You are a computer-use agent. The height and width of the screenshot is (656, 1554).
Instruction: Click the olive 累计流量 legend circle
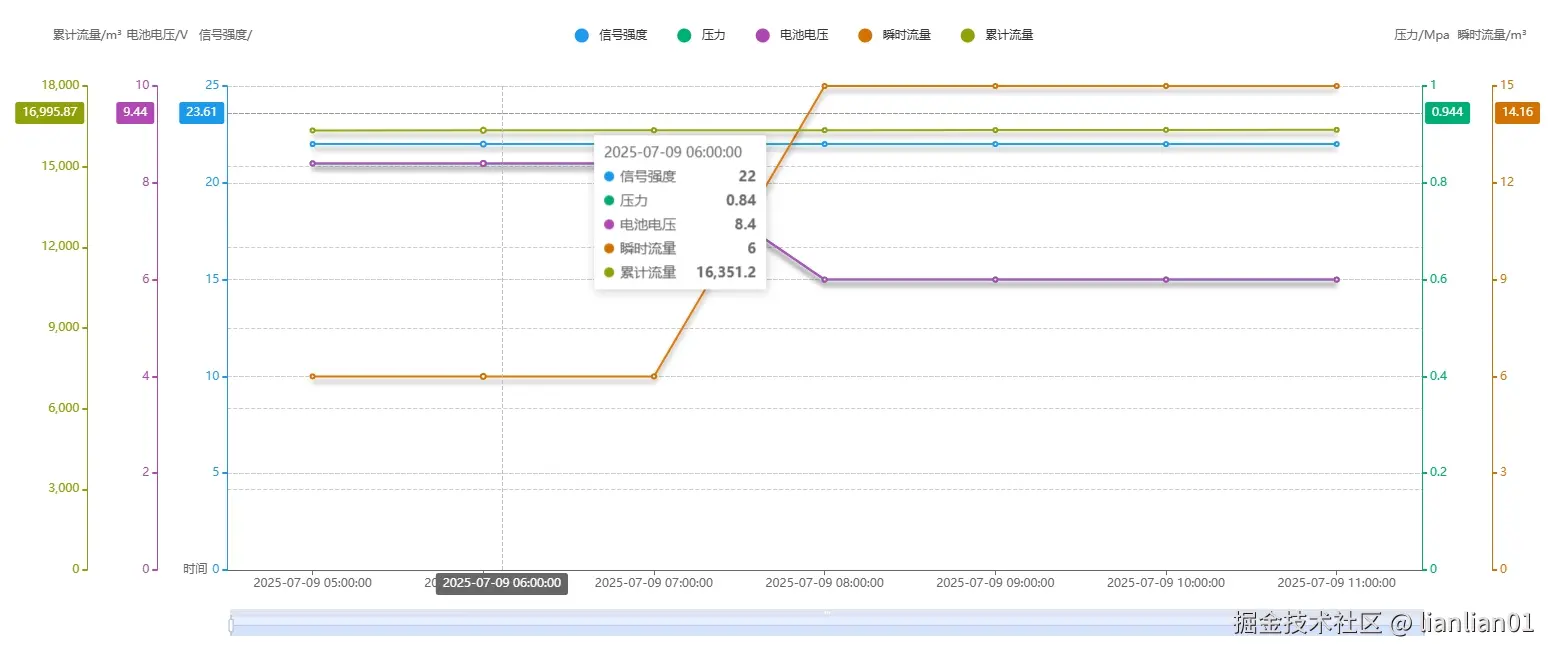pyautogui.click(x=967, y=35)
